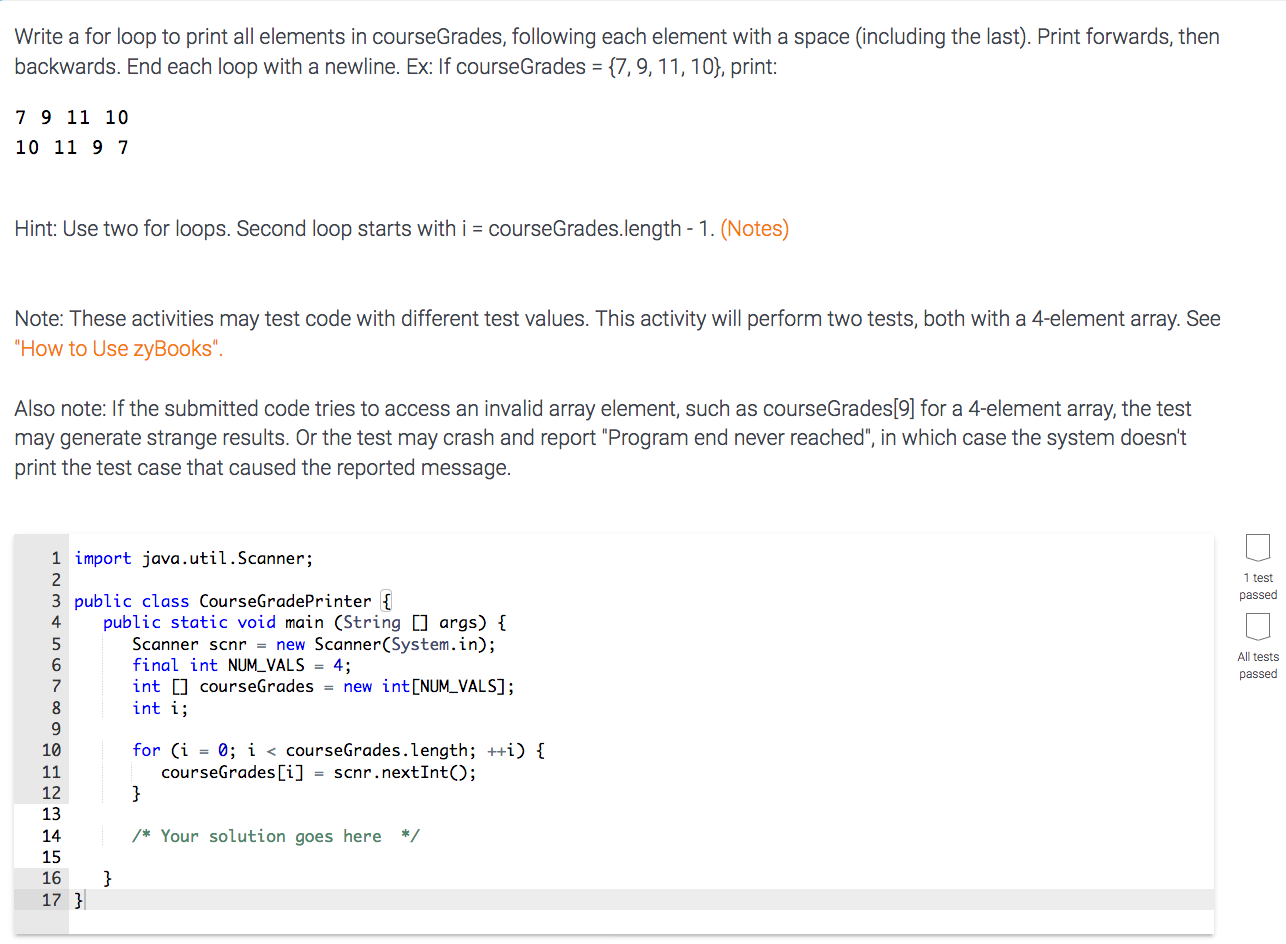Viewport: 1286px width, 944px height.
Task: Click the example output '7 9 11 10'
Action: [x=70, y=117]
